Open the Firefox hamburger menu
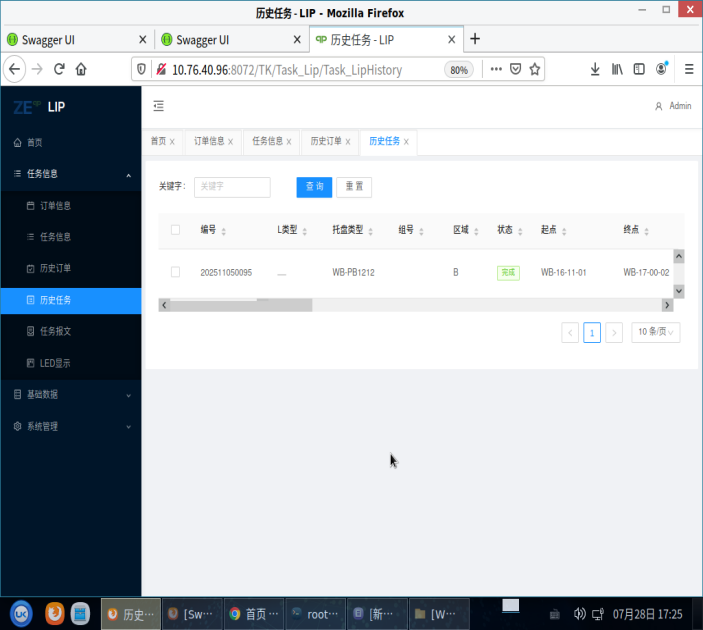The width and height of the screenshot is (703, 630). pos(689,69)
